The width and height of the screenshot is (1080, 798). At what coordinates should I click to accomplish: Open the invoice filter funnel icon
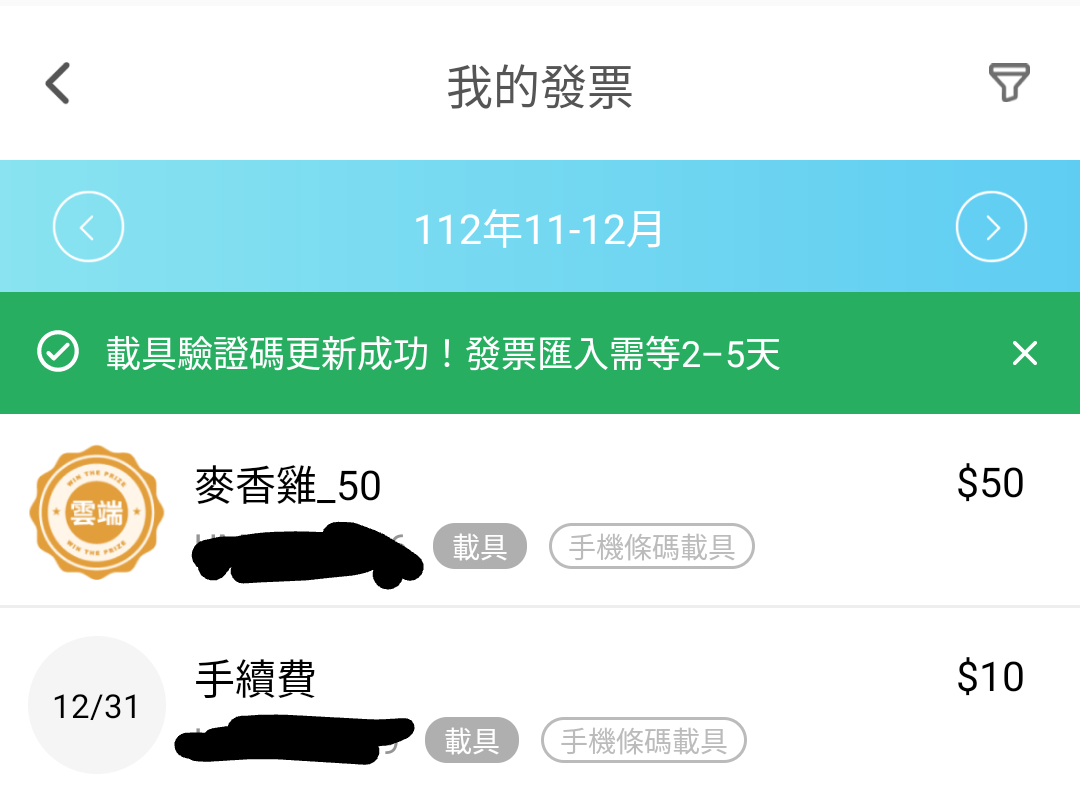pos(1009,83)
